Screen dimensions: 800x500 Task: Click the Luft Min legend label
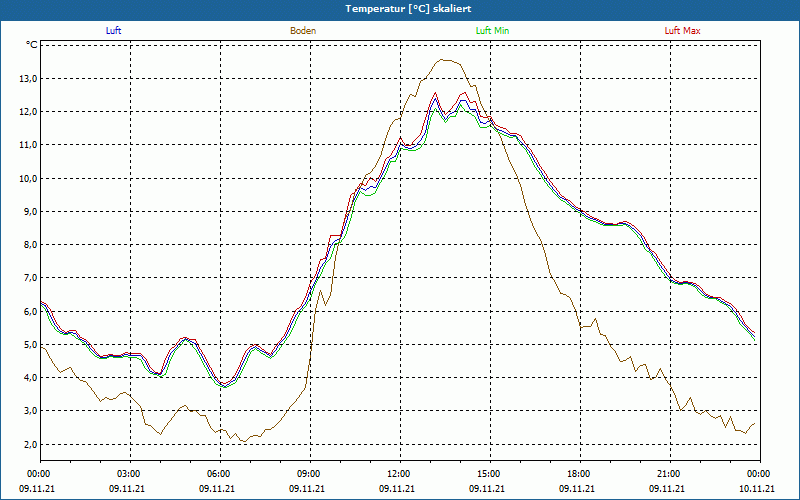coord(492,31)
